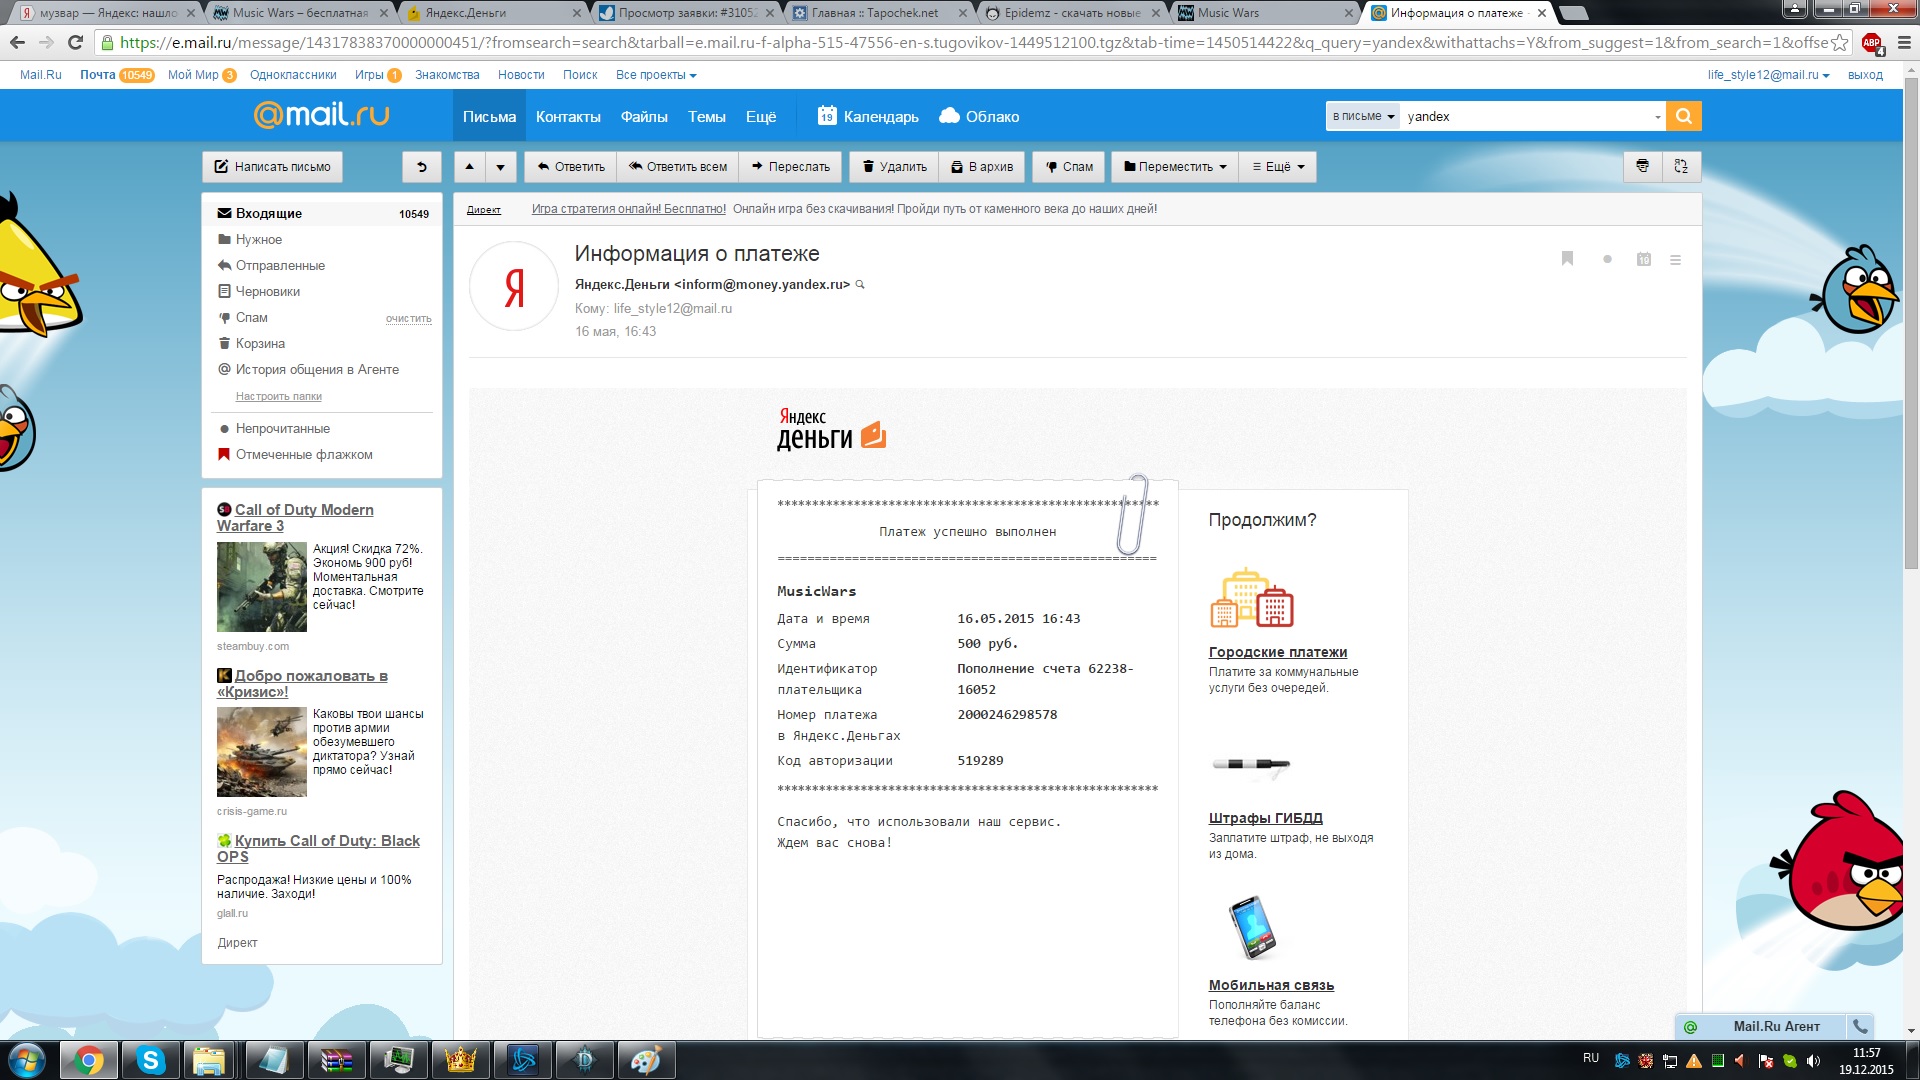
Task: Click the print message icon
Action: tap(1642, 167)
